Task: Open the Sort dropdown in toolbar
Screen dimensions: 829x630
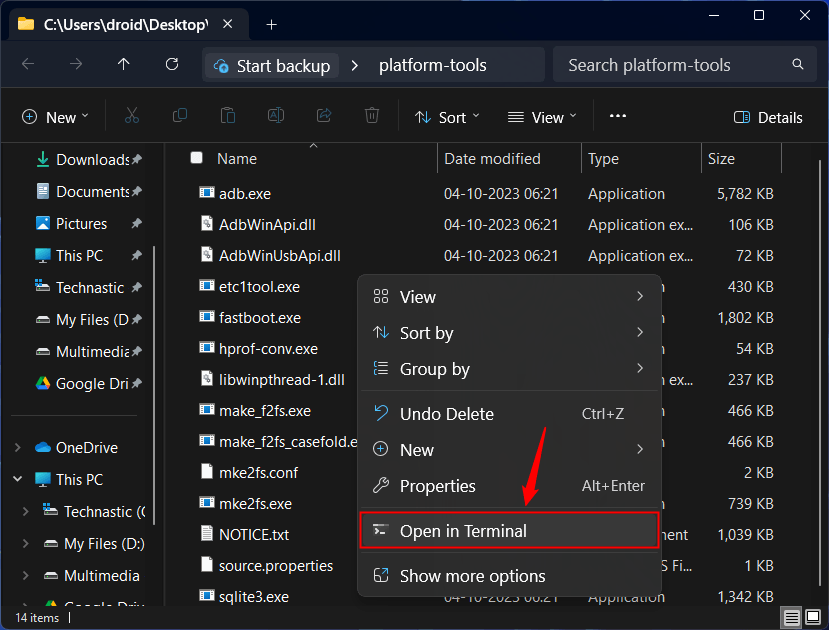Action: (x=447, y=117)
